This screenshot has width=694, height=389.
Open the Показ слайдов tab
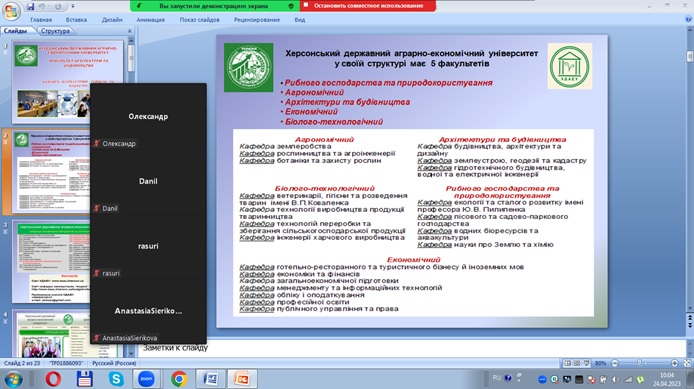199,20
